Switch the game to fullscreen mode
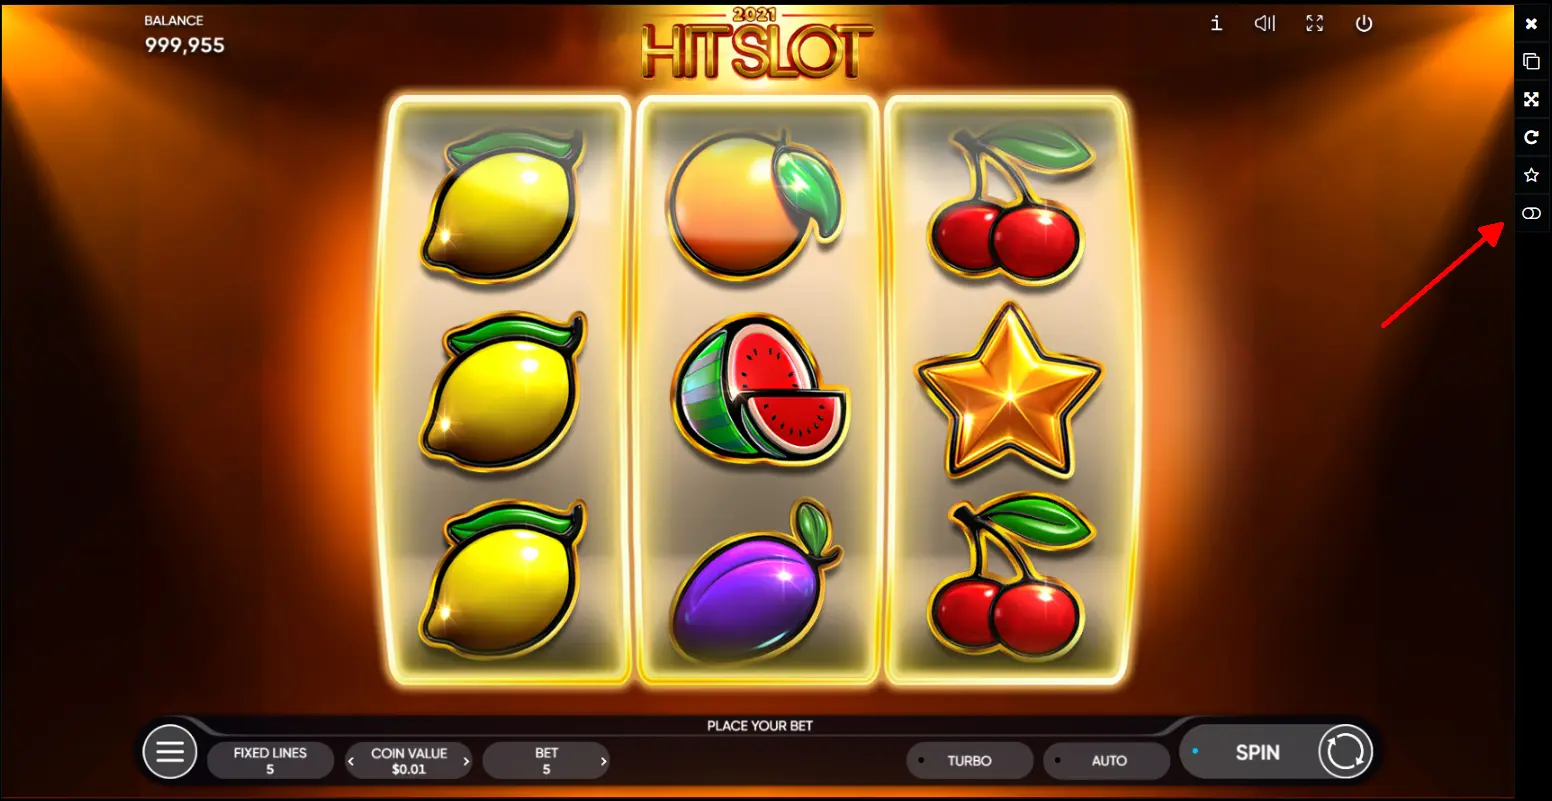The image size is (1552, 801). (1315, 24)
